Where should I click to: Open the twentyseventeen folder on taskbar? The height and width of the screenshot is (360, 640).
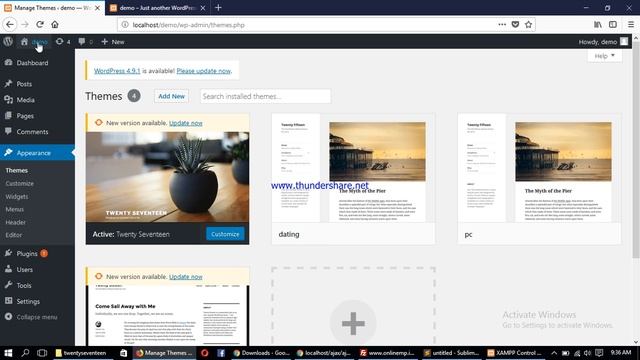click(82, 353)
